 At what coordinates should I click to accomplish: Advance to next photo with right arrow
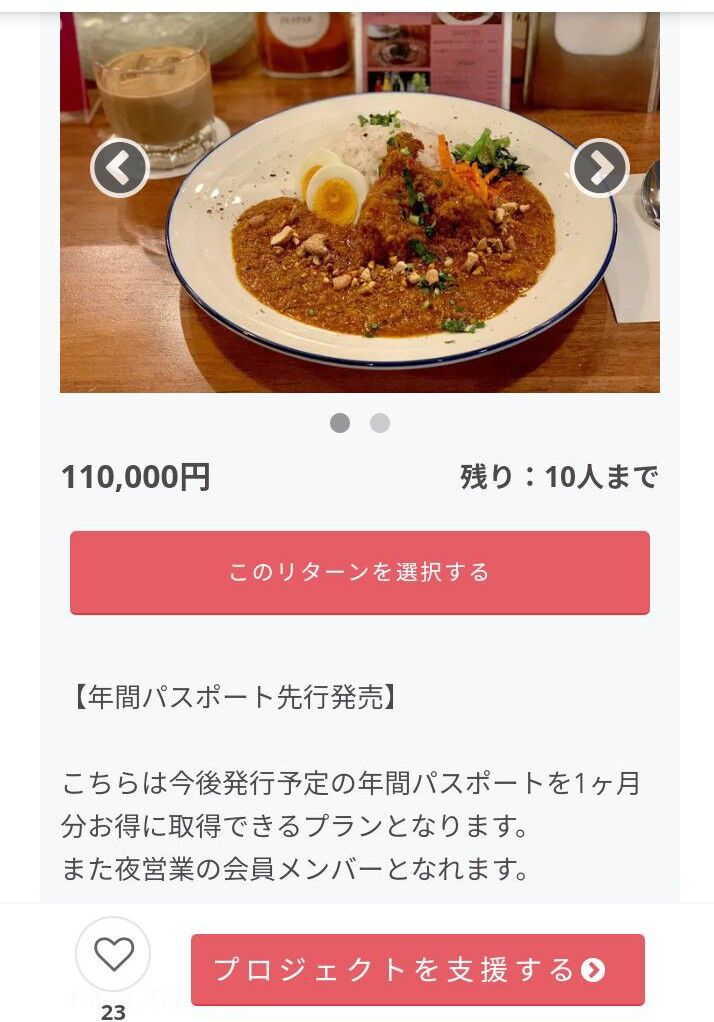[x=600, y=168]
